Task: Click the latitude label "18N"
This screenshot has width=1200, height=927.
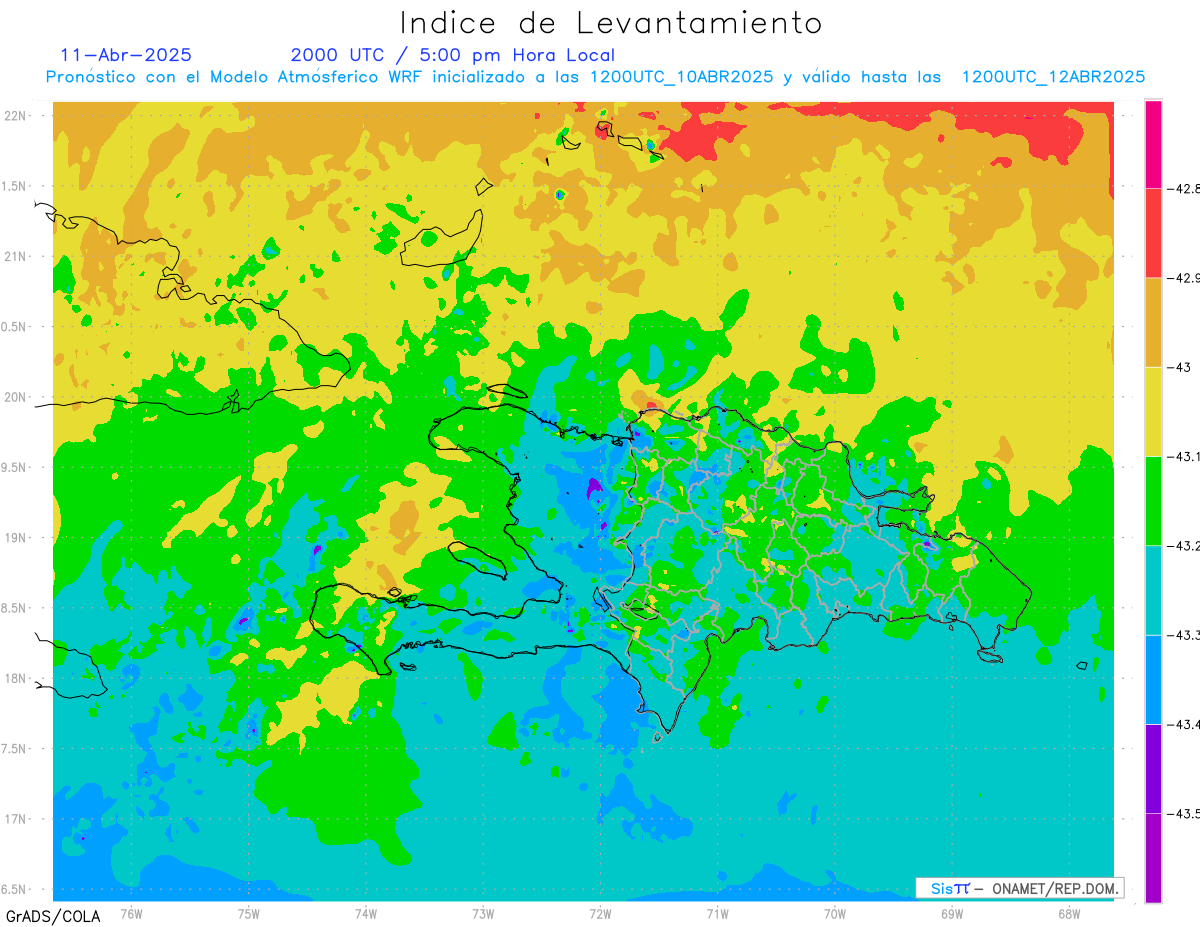Action: pos(17,678)
